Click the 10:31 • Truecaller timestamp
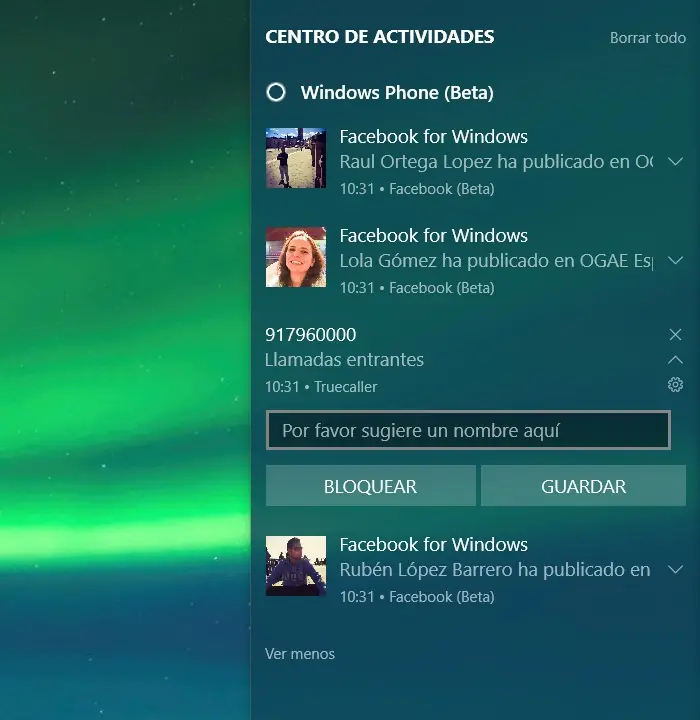This screenshot has height=720, width=700. click(x=321, y=387)
